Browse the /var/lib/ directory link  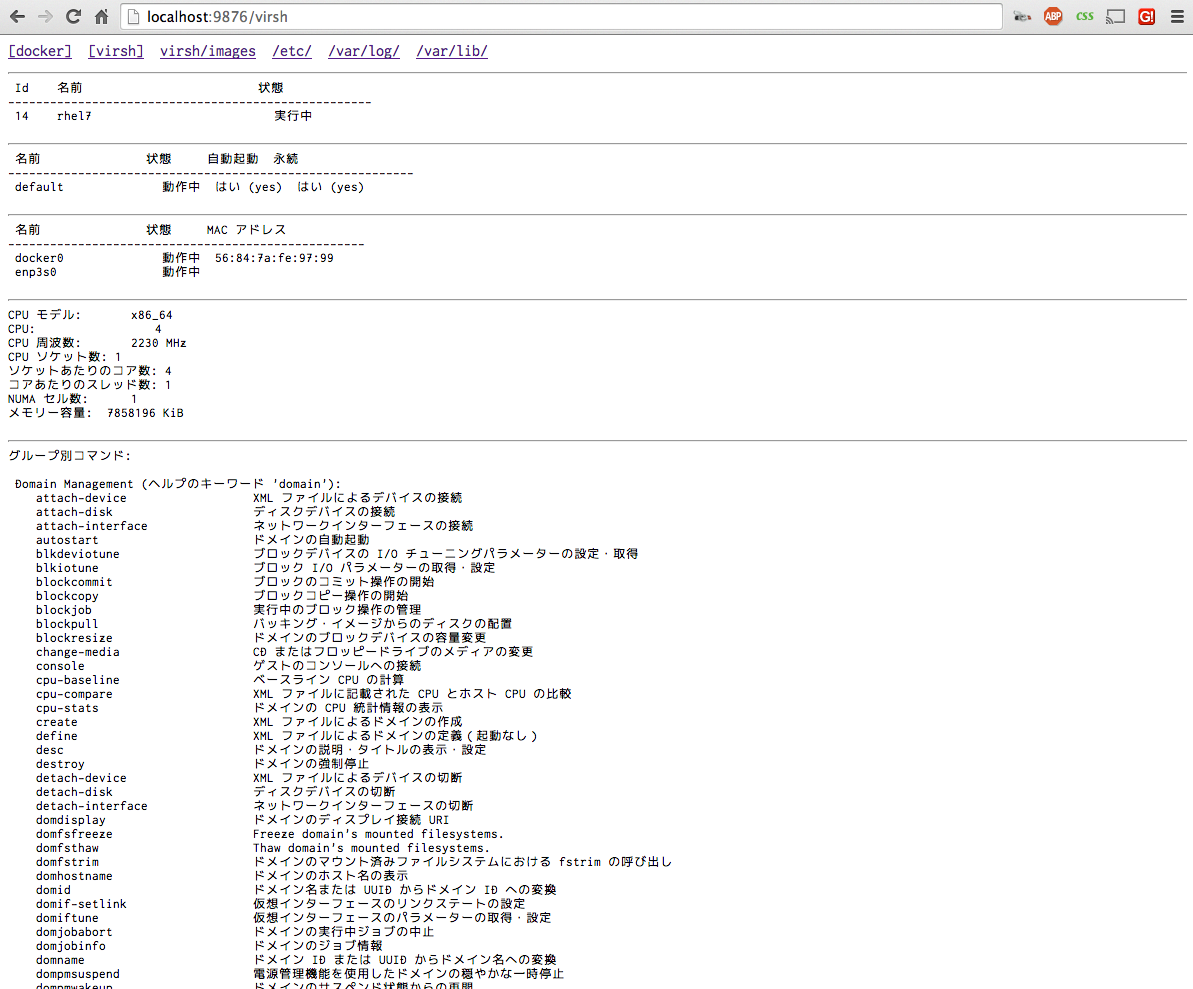click(x=451, y=51)
